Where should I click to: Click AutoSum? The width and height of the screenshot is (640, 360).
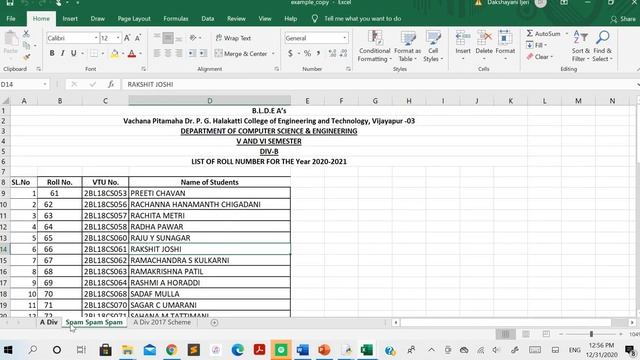point(543,33)
